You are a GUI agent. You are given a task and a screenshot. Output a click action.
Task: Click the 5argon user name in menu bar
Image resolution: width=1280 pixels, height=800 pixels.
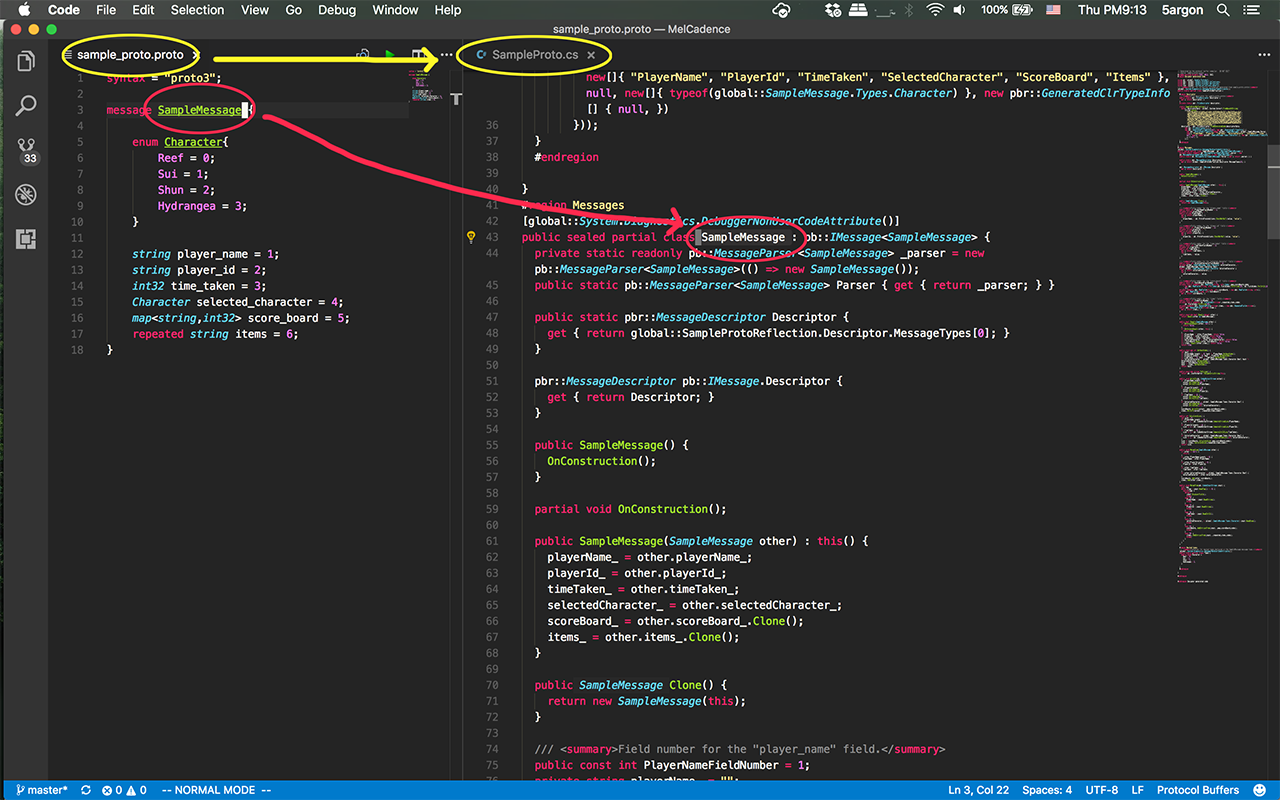[1183, 10]
